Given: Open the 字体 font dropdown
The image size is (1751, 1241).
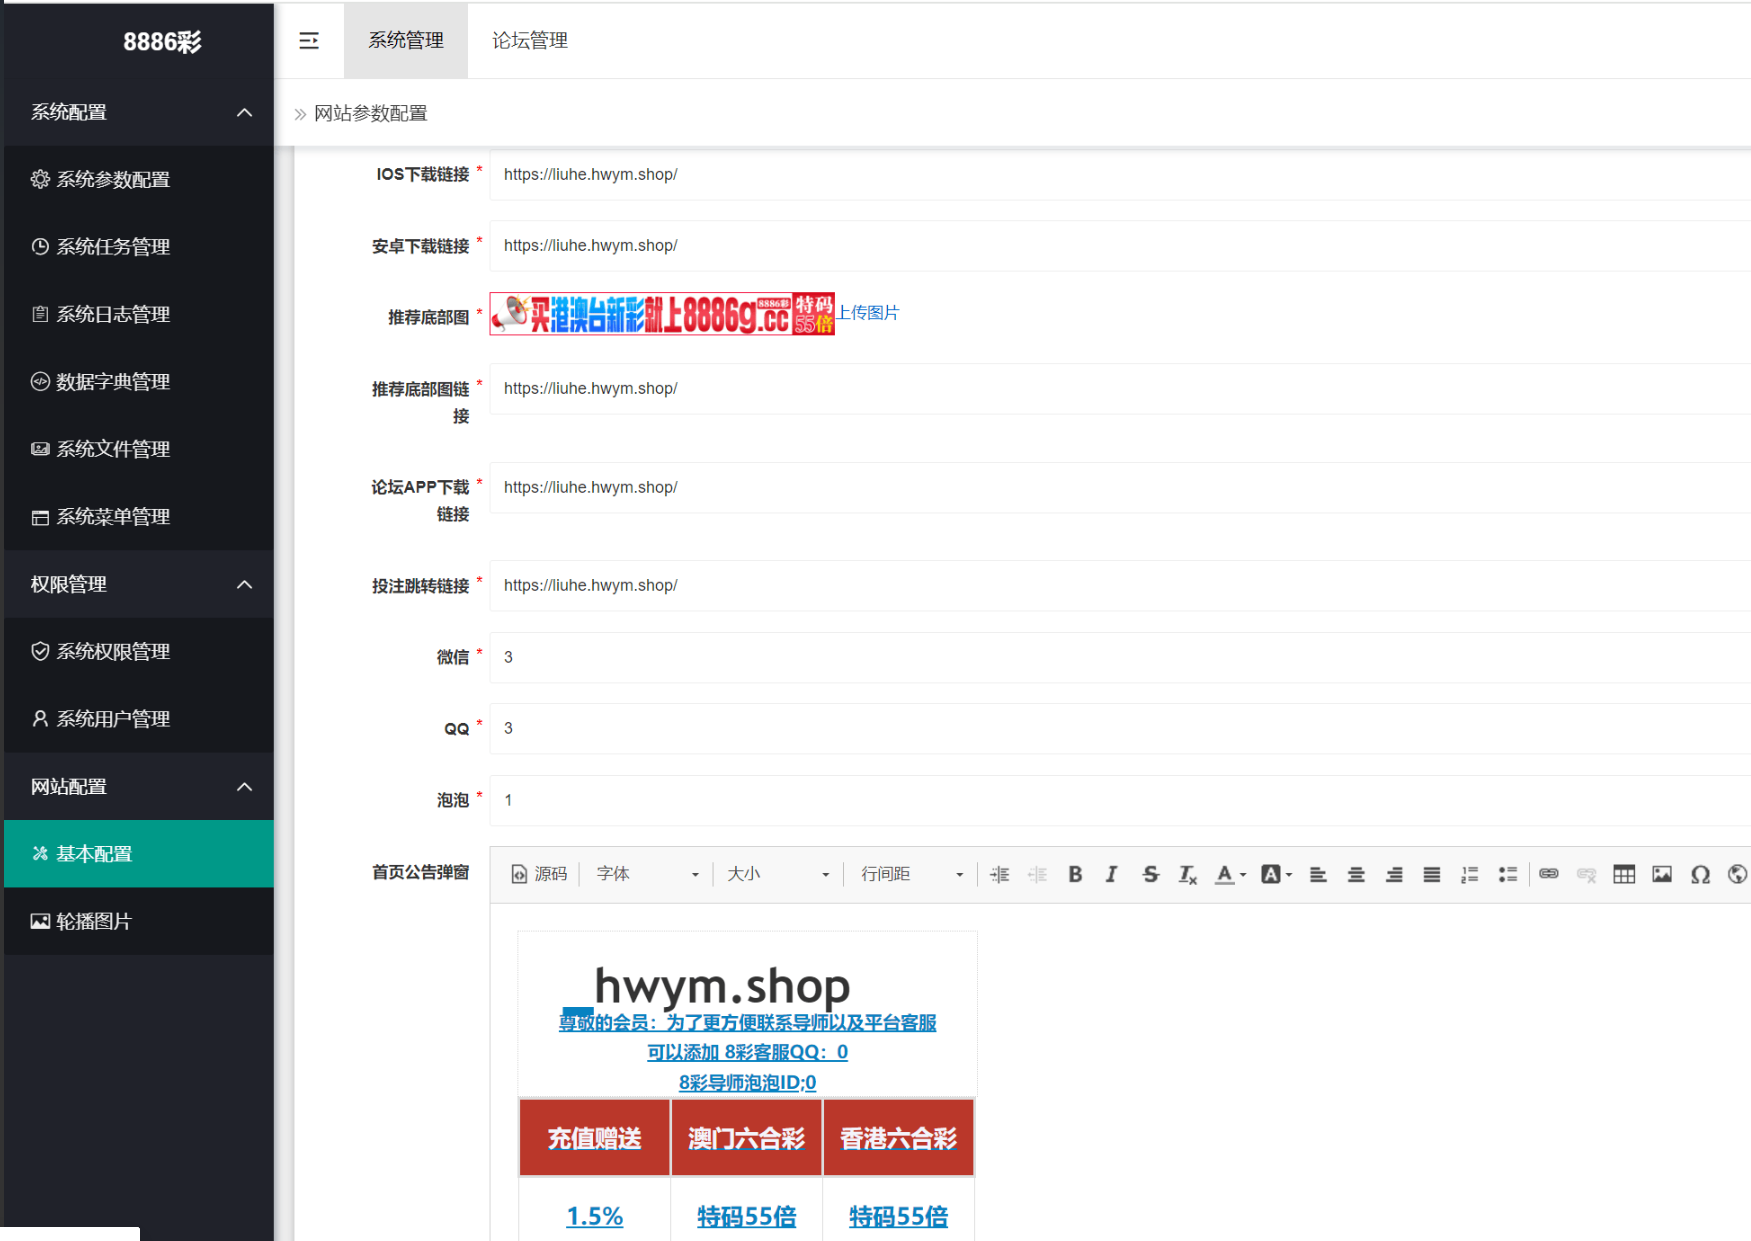Looking at the screenshot, I should pos(647,874).
